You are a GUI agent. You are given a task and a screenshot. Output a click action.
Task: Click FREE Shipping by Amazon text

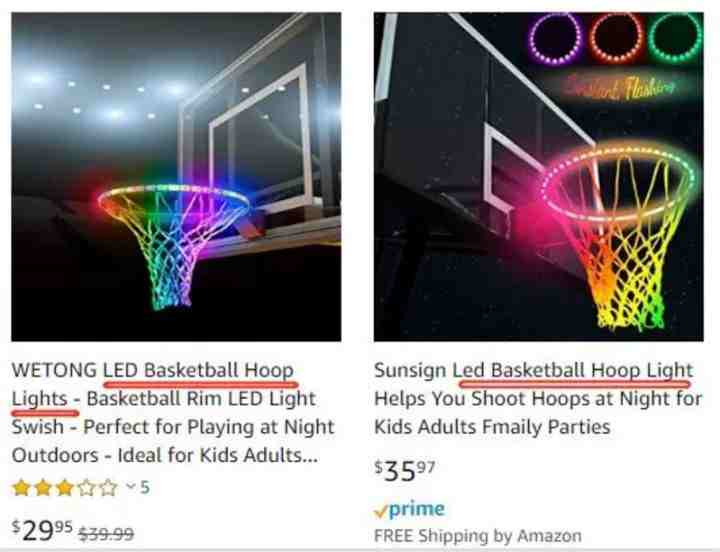(x=478, y=535)
